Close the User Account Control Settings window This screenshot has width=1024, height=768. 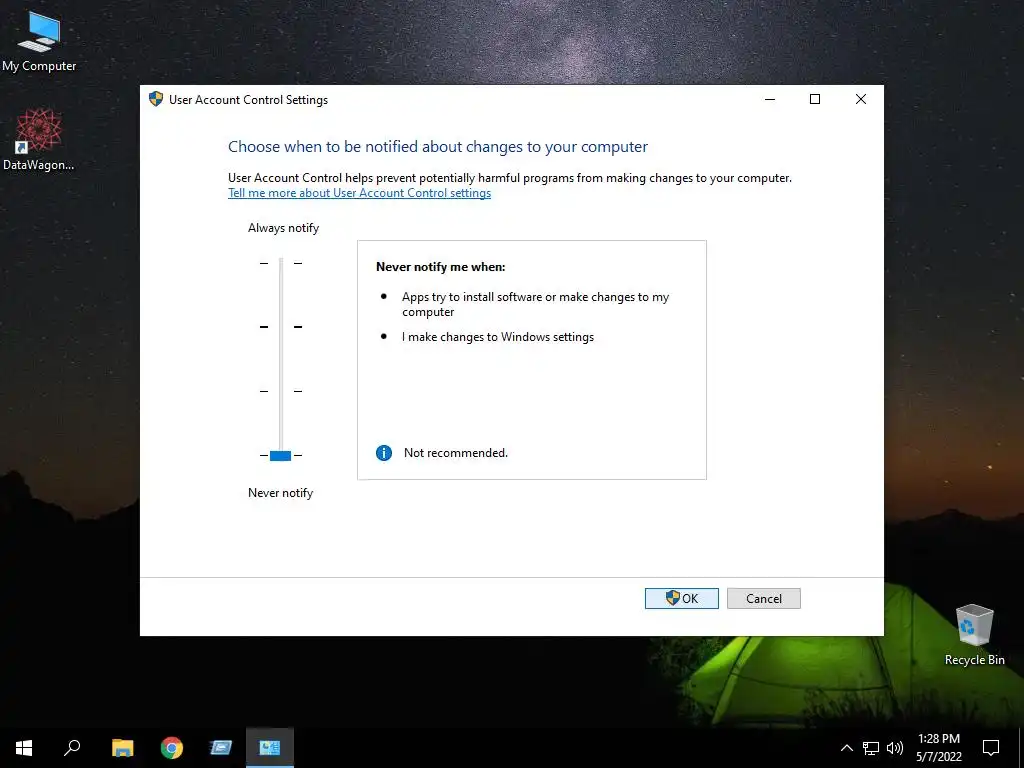click(861, 99)
